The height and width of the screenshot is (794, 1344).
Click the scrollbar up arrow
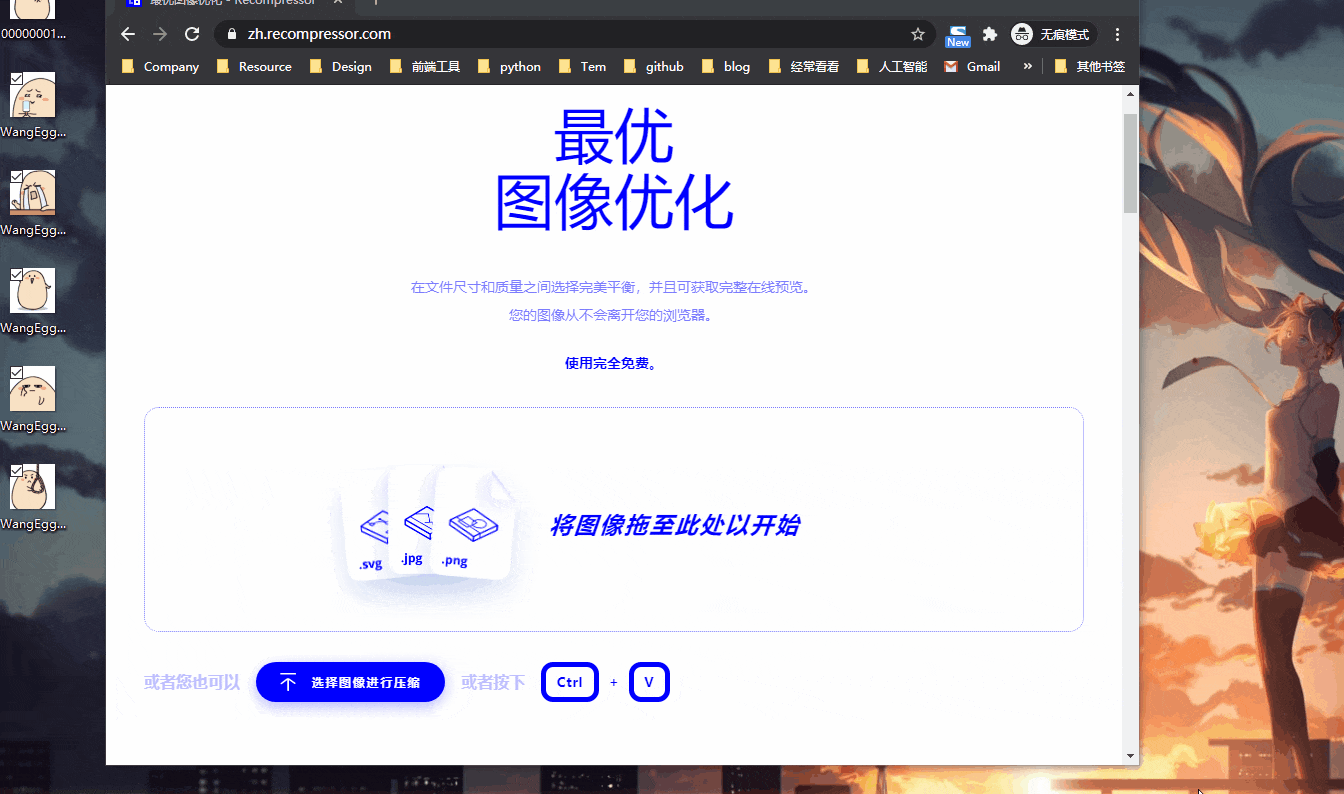point(1131,94)
